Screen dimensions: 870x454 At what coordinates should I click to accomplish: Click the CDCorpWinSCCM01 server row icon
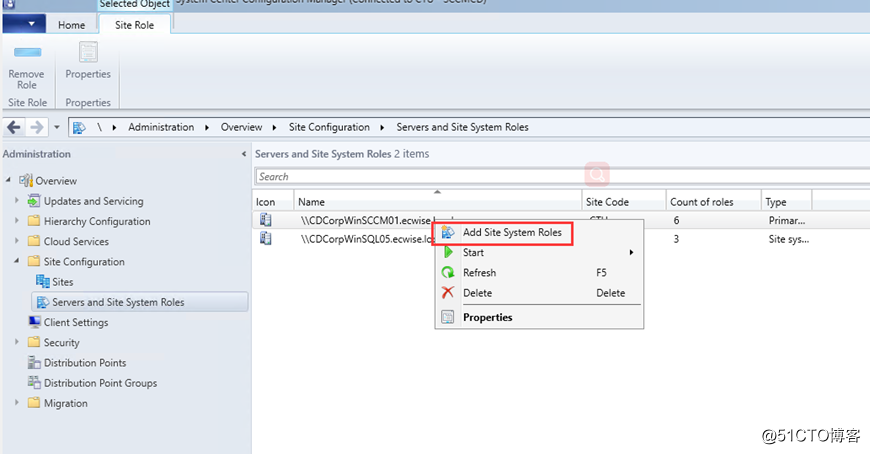coord(266,220)
